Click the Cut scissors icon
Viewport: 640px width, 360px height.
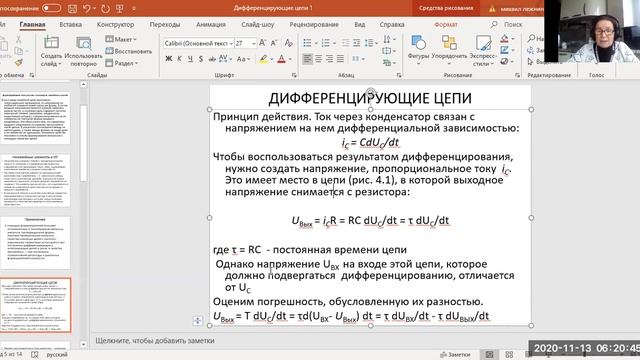click(x=18, y=40)
